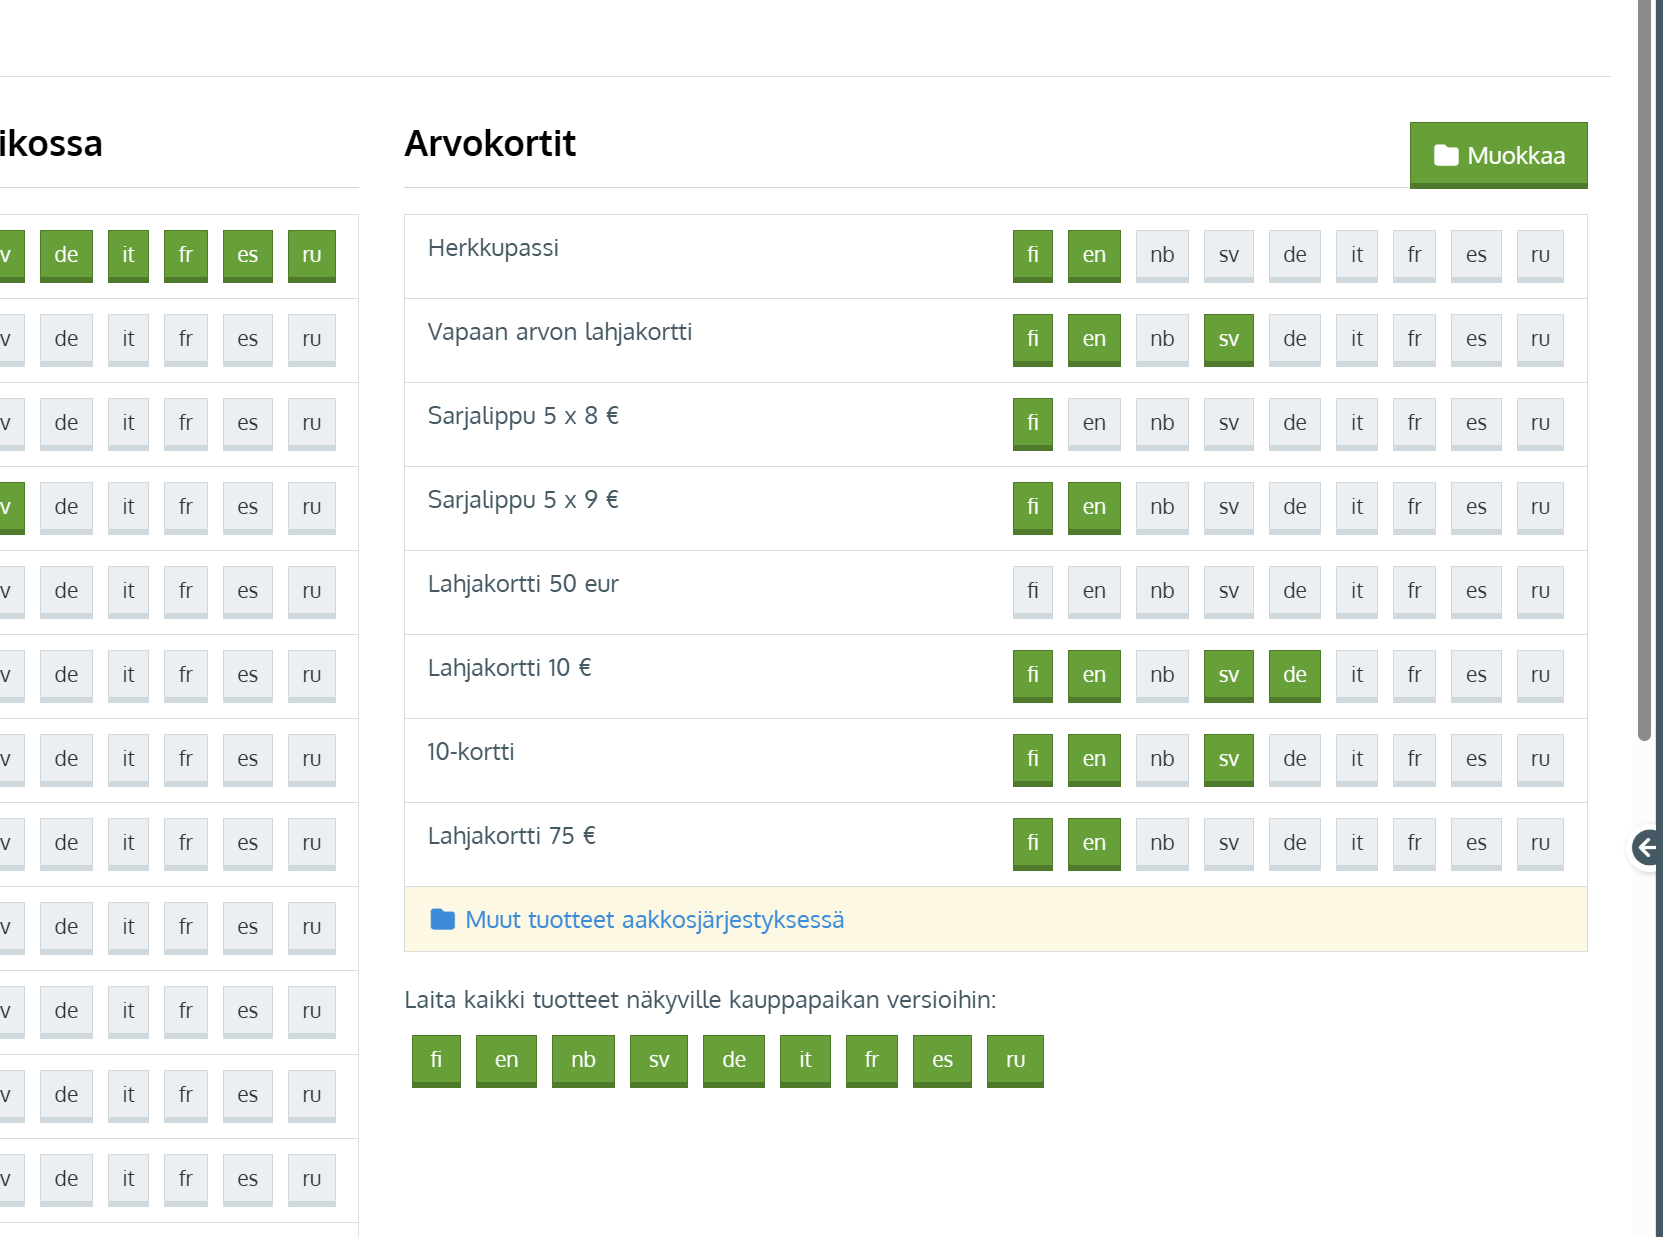Enable it for Lahjakortti 50 eur
Viewport: 1663px width, 1237px height.
[x=1357, y=592]
